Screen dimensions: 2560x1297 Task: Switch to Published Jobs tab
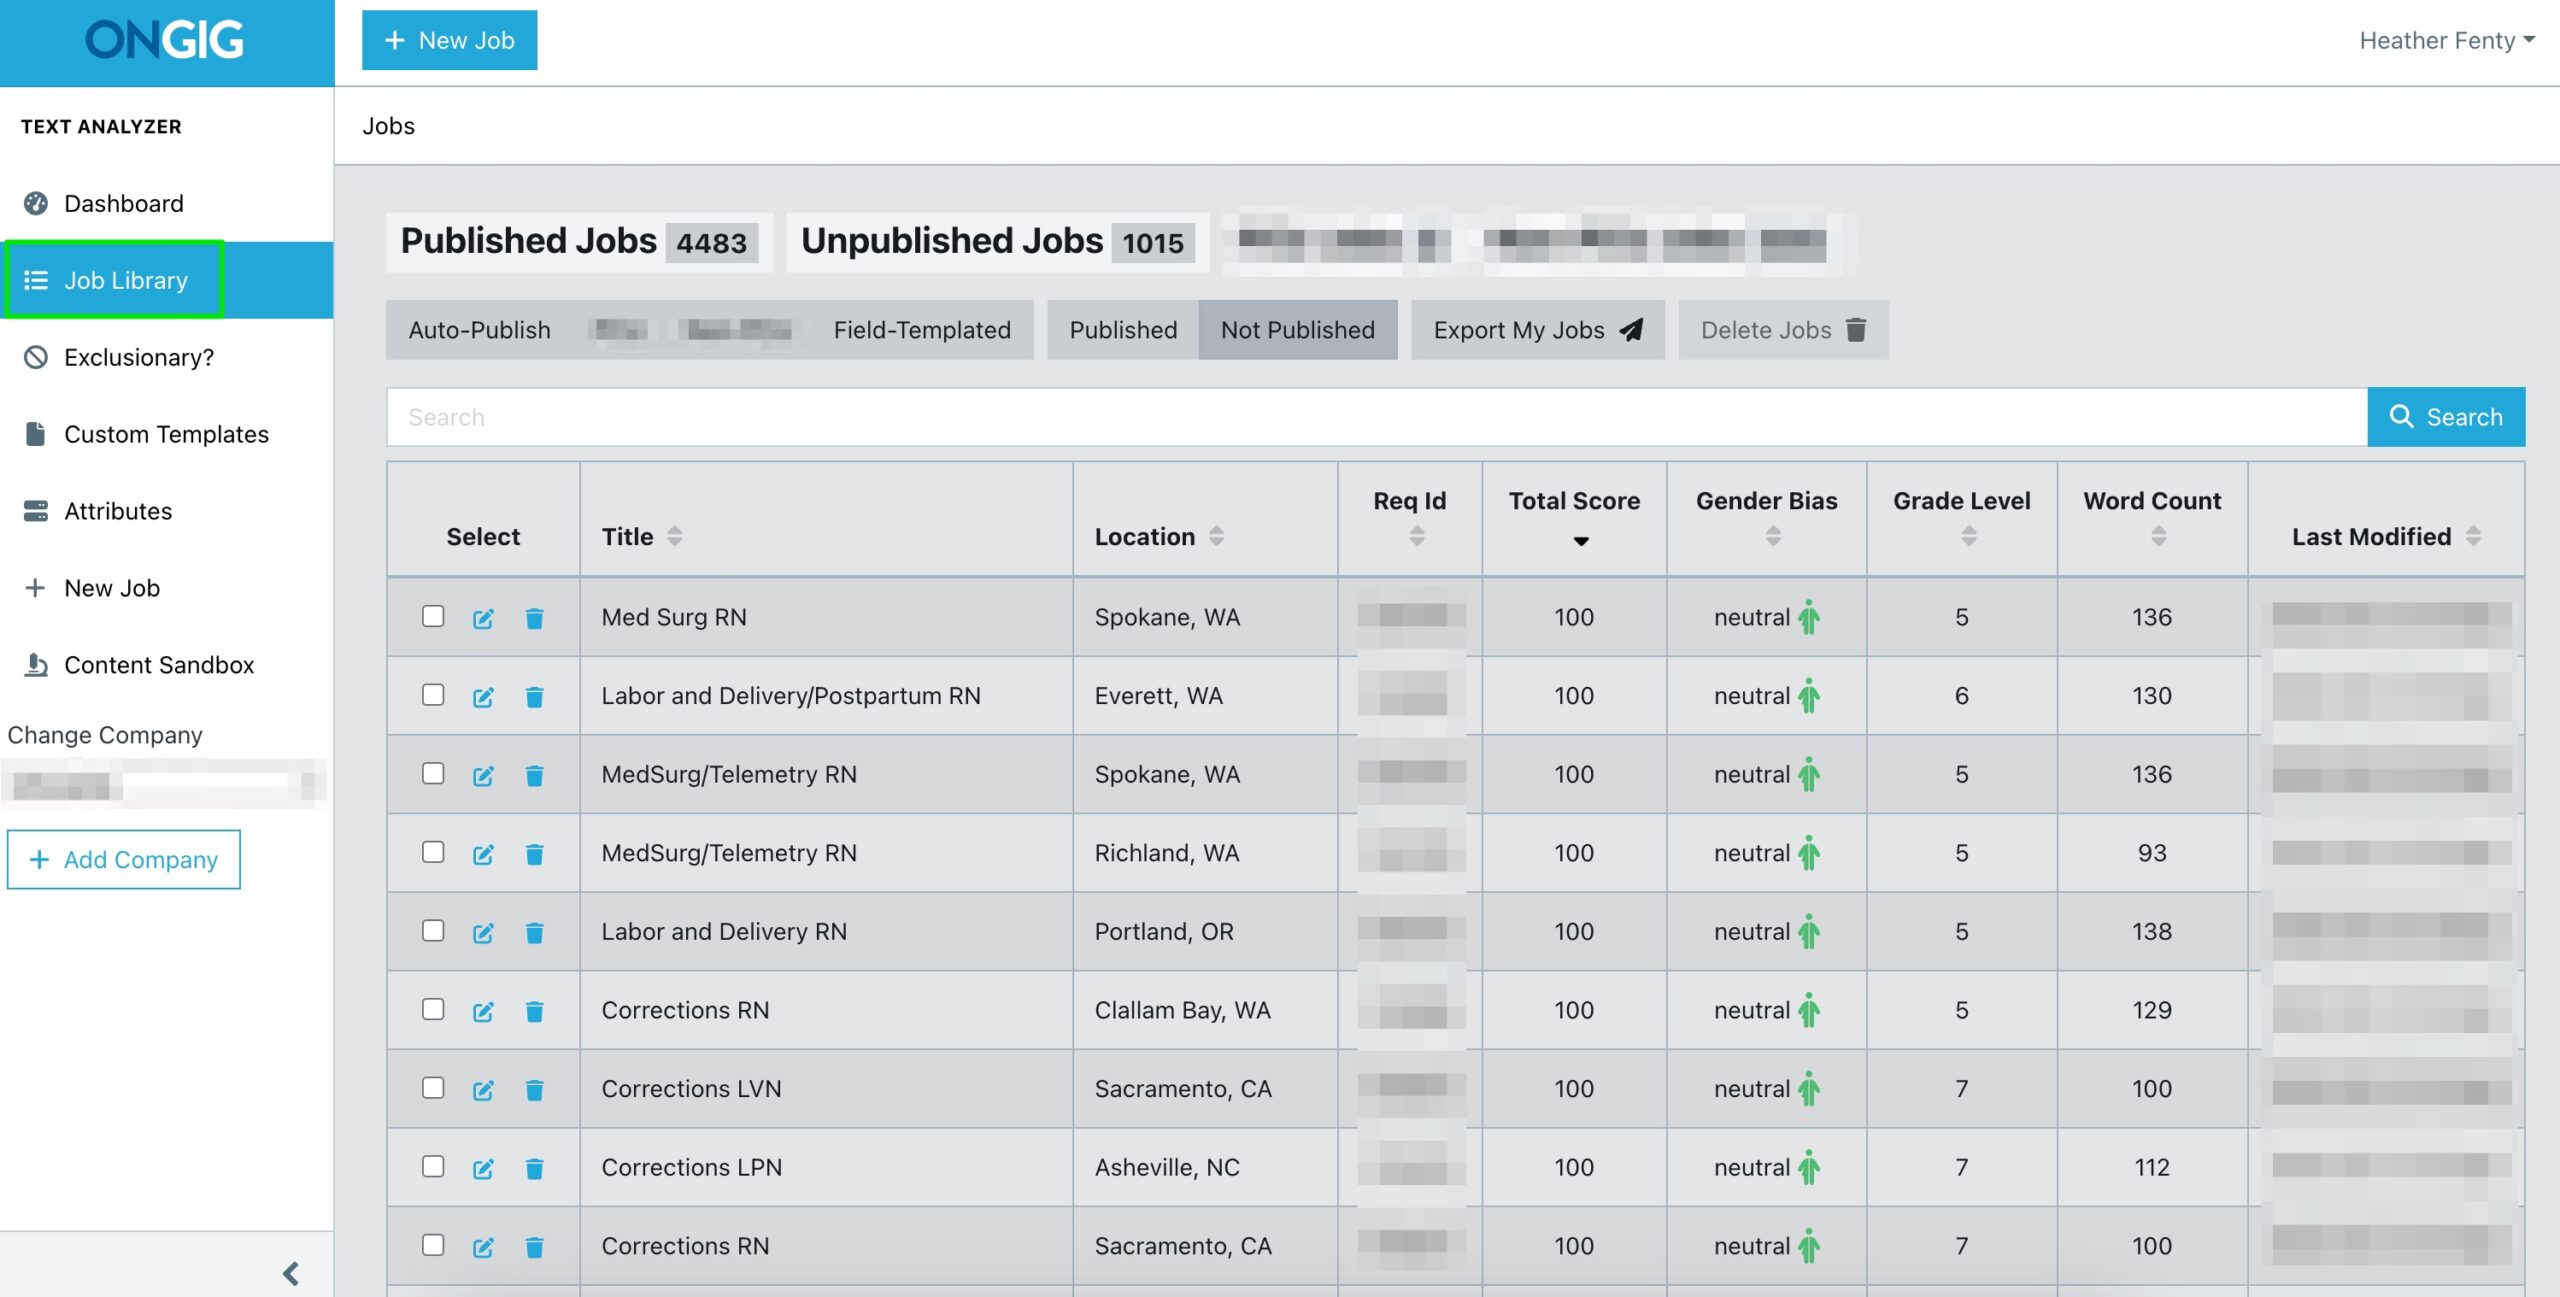tap(579, 242)
